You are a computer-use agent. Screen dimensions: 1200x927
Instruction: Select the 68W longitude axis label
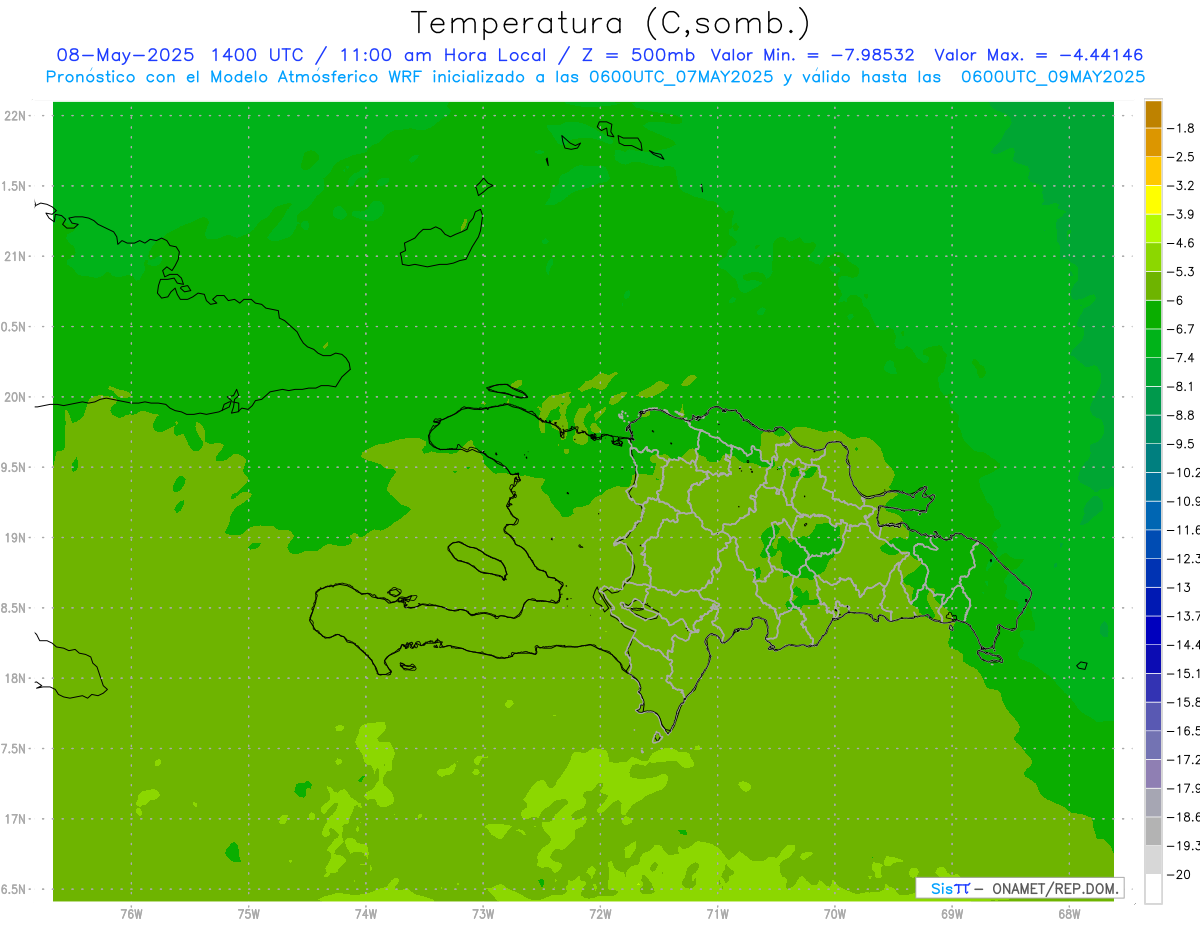click(1069, 913)
